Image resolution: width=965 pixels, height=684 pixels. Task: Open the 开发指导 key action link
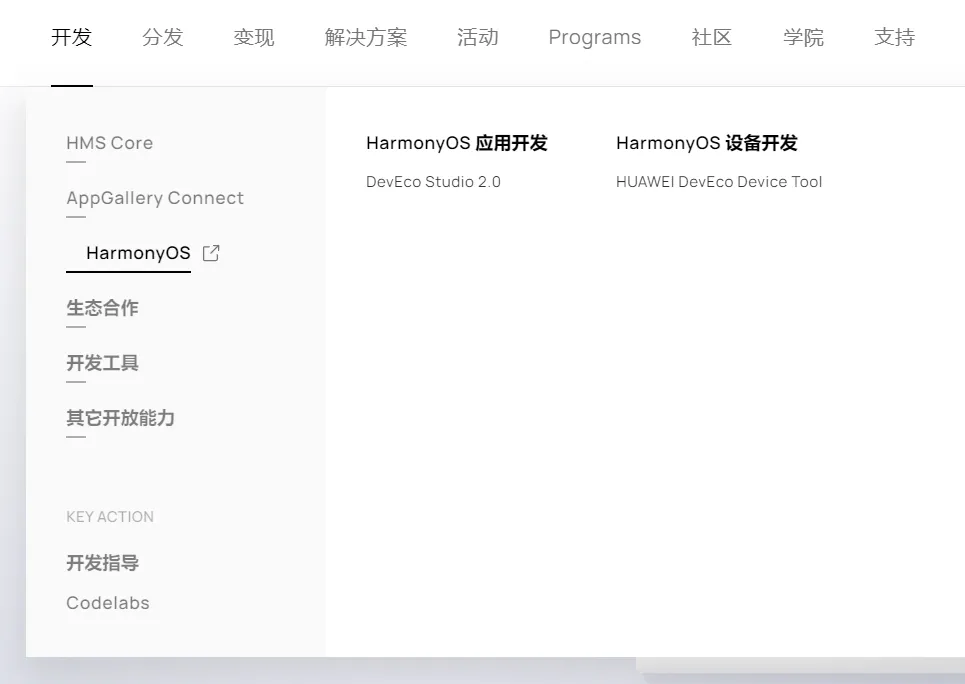click(102, 563)
